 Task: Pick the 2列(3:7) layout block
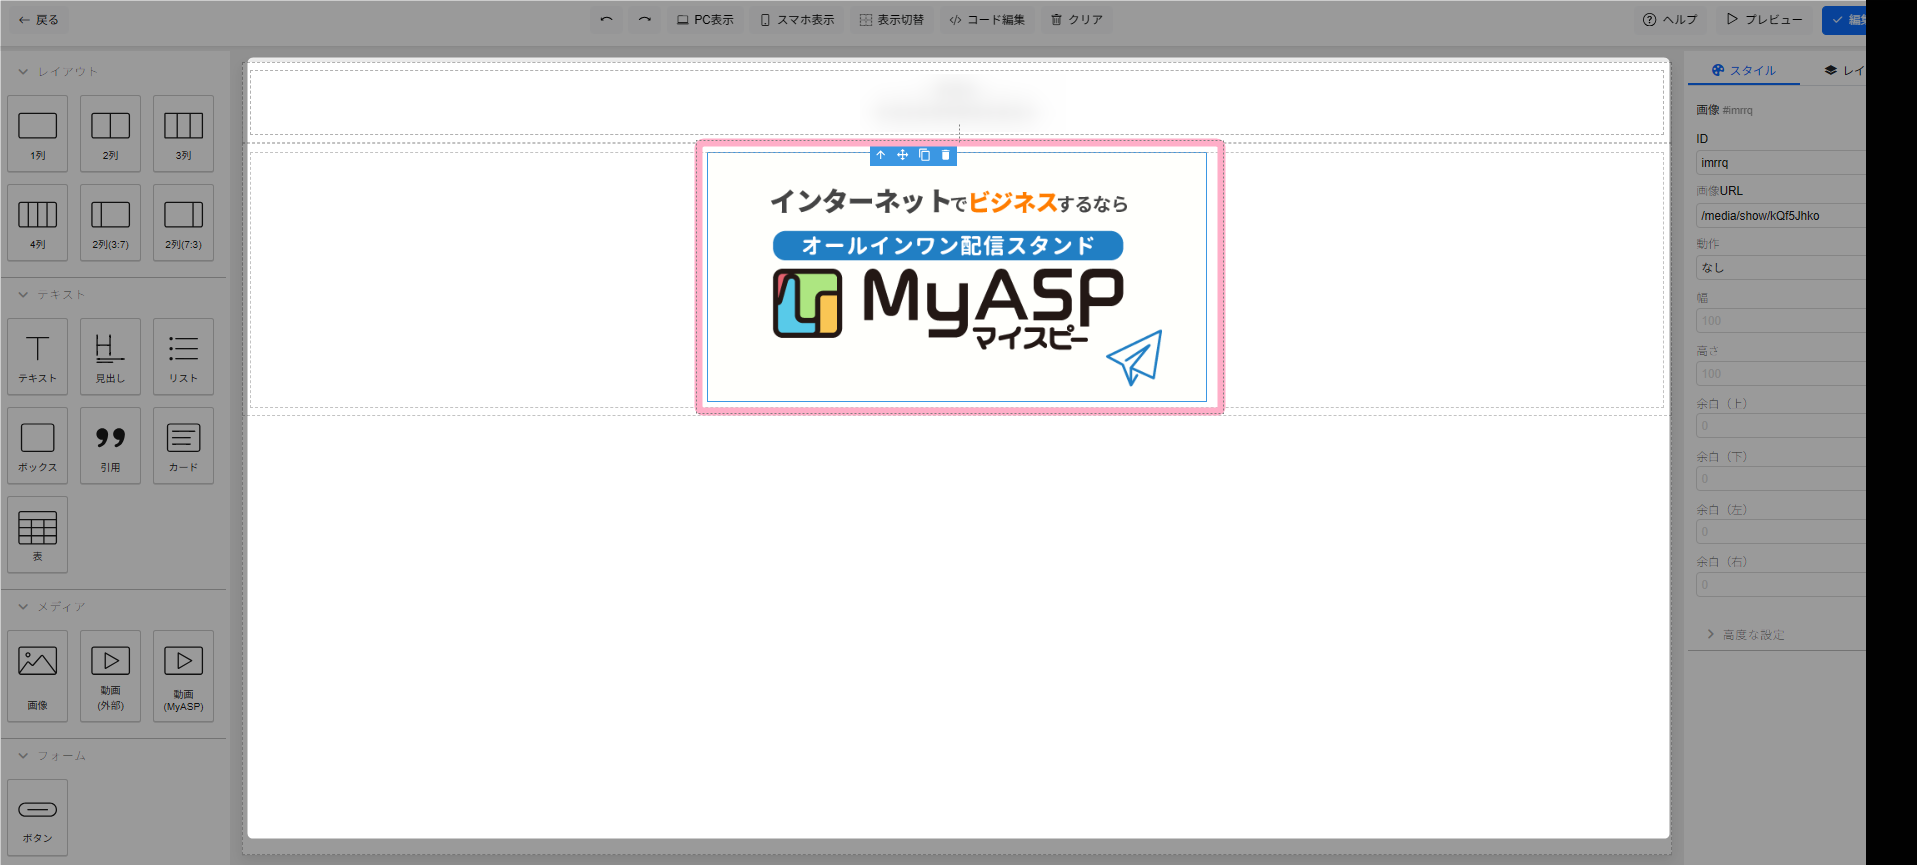coord(110,222)
